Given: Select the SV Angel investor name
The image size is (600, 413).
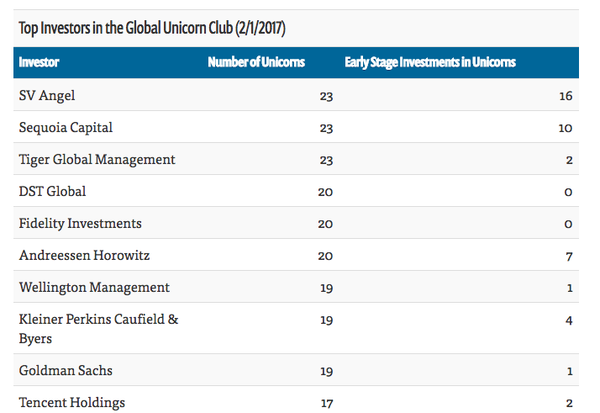Looking at the screenshot, I should [47, 95].
